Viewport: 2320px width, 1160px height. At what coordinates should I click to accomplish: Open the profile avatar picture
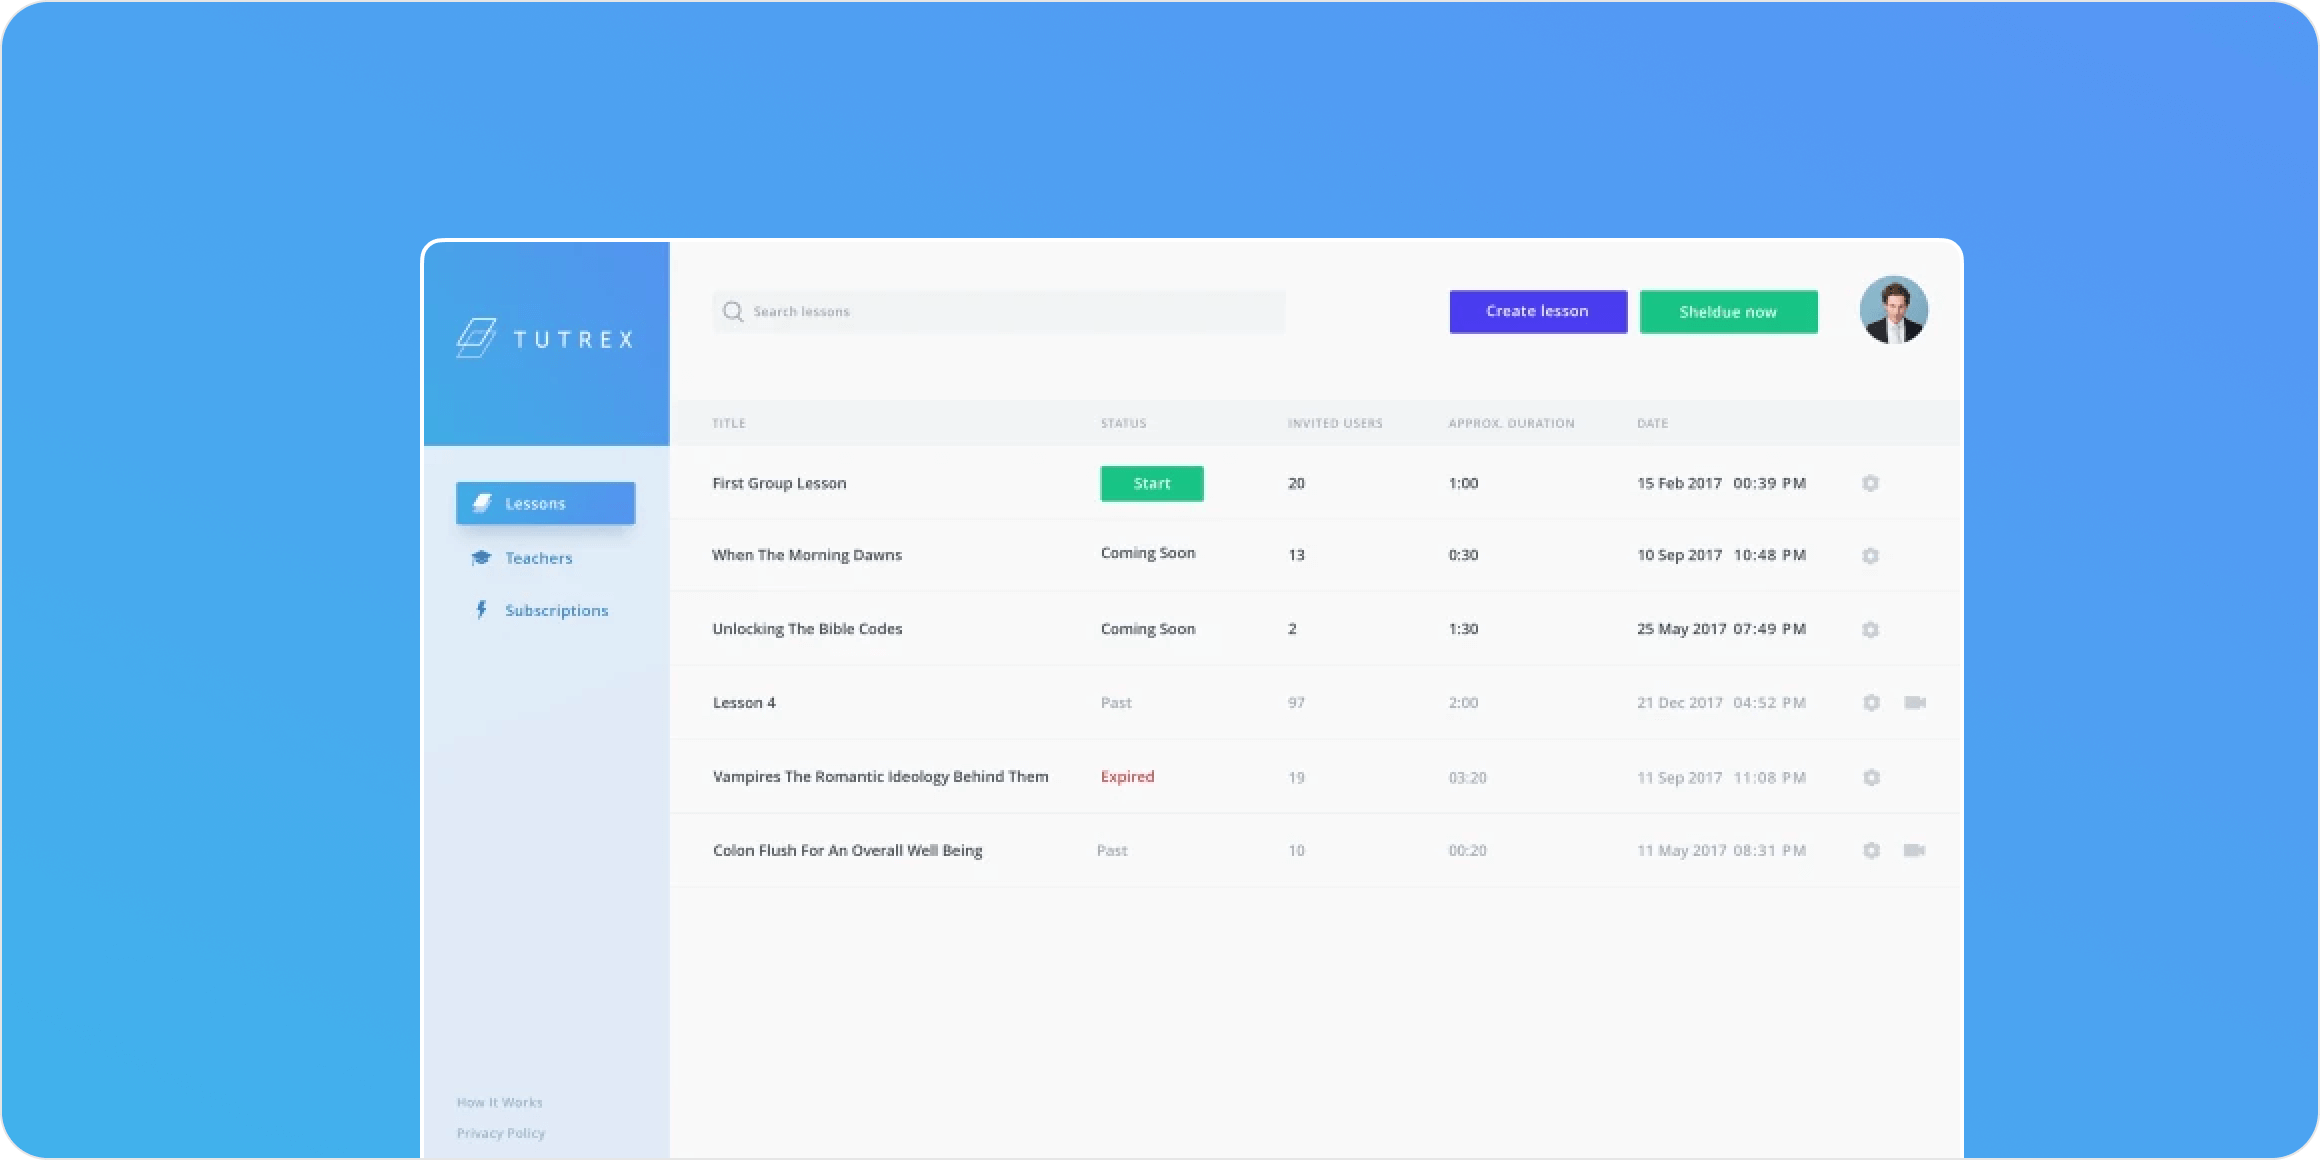(1894, 310)
